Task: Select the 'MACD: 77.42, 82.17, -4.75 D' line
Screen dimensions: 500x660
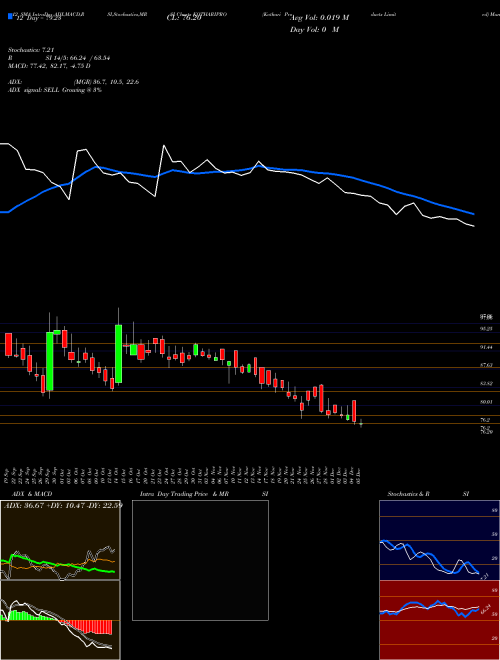Action: 49,66
